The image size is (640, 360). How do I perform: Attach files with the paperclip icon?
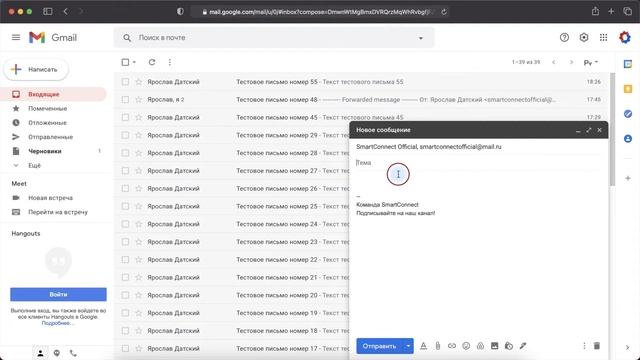click(x=438, y=346)
